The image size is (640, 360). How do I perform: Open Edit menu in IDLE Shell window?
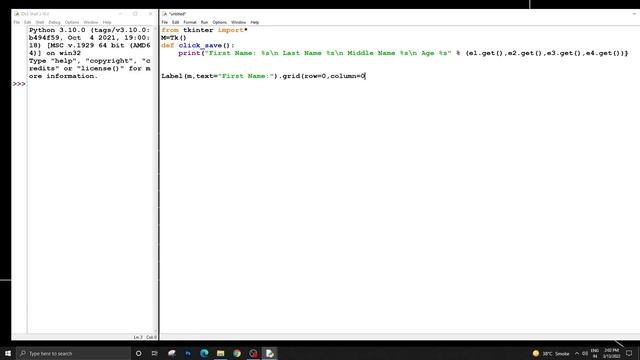[x=27, y=22]
